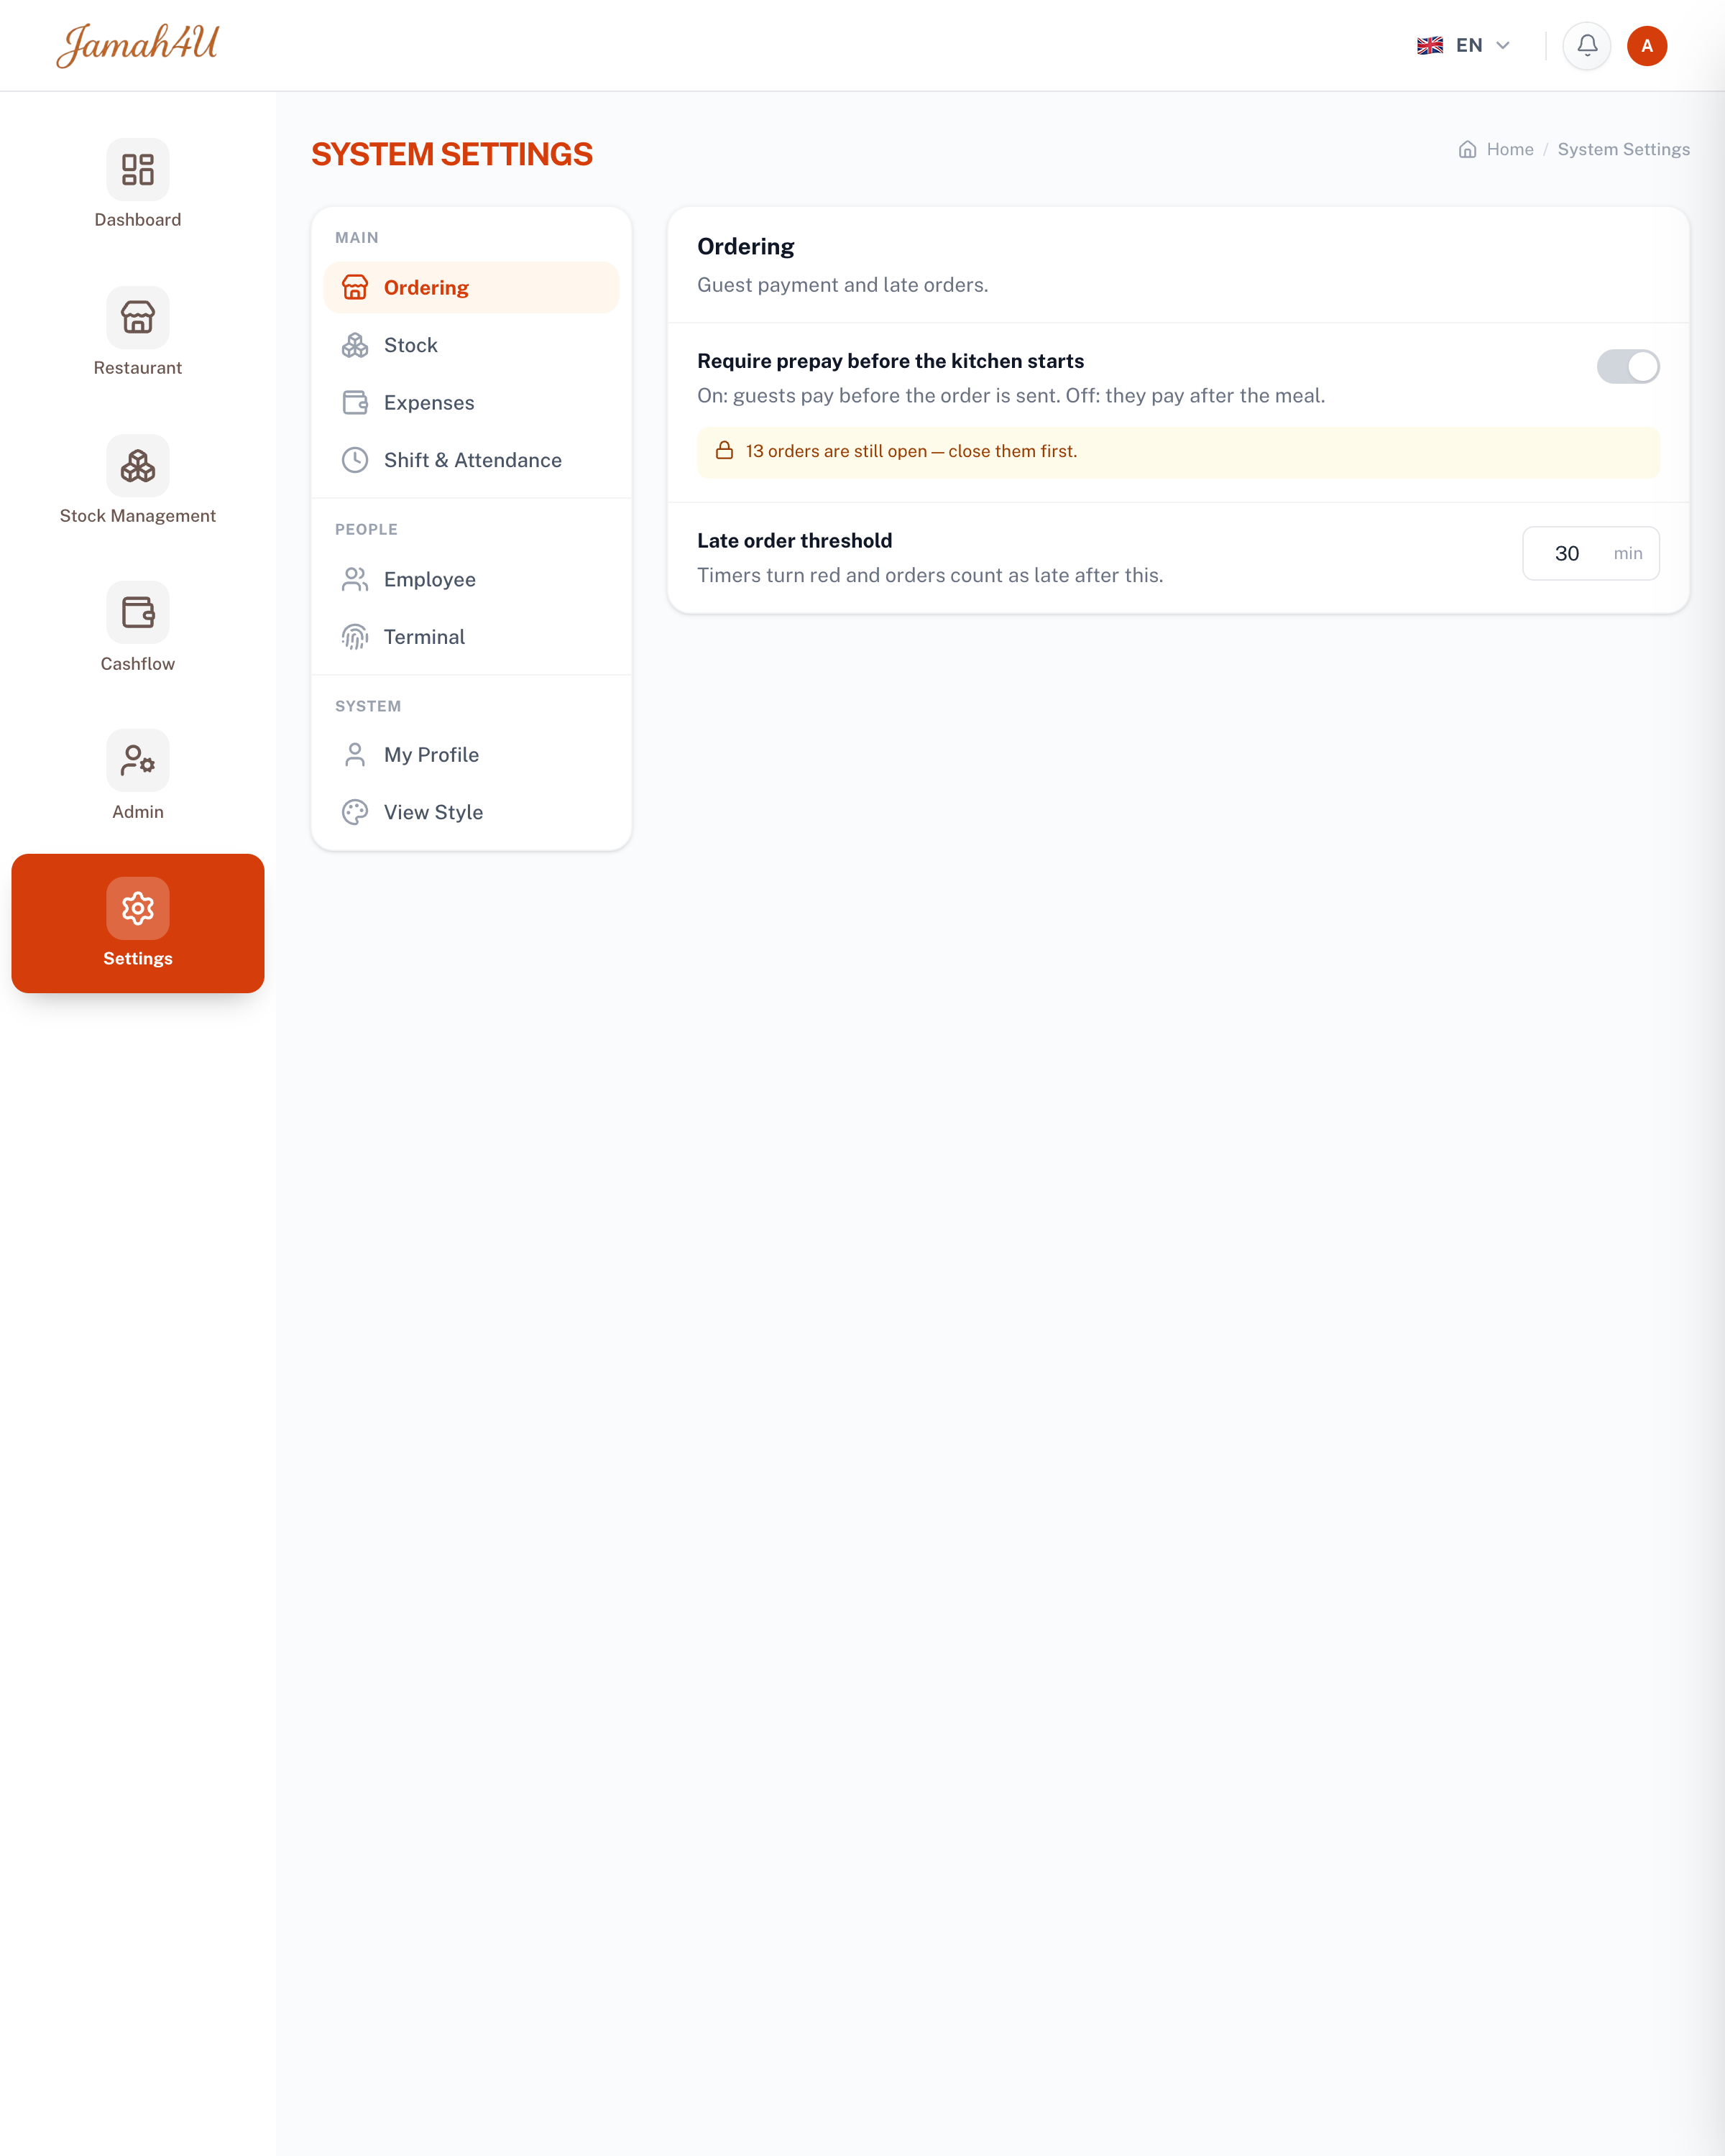Click the System Settings breadcrumb
The width and height of the screenshot is (1725, 2156).
click(1623, 150)
